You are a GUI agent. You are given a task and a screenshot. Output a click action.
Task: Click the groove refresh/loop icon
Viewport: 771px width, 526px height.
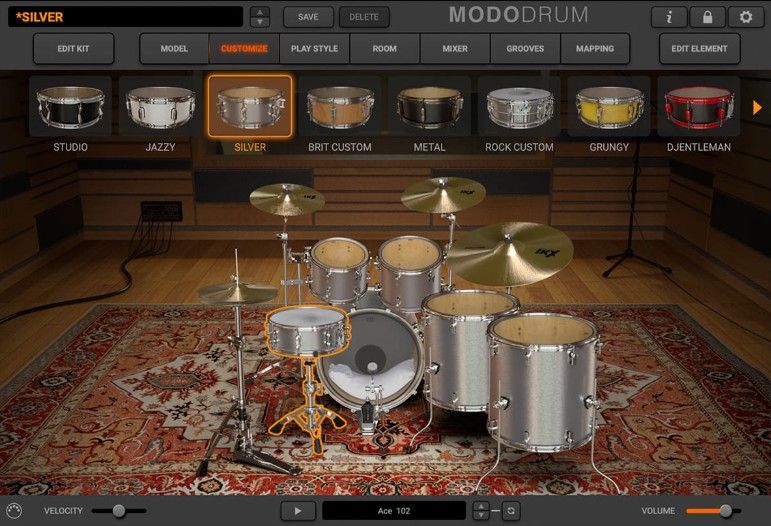click(x=512, y=510)
